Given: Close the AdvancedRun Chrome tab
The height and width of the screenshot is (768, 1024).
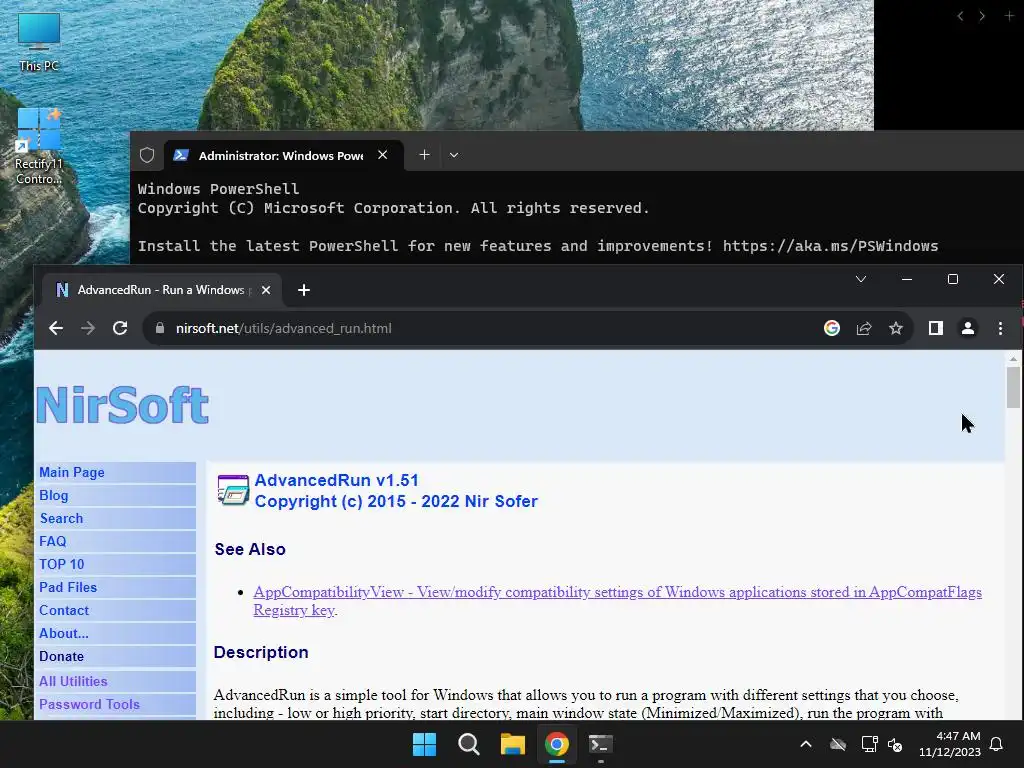Looking at the screenshot, I should [266, 290].
